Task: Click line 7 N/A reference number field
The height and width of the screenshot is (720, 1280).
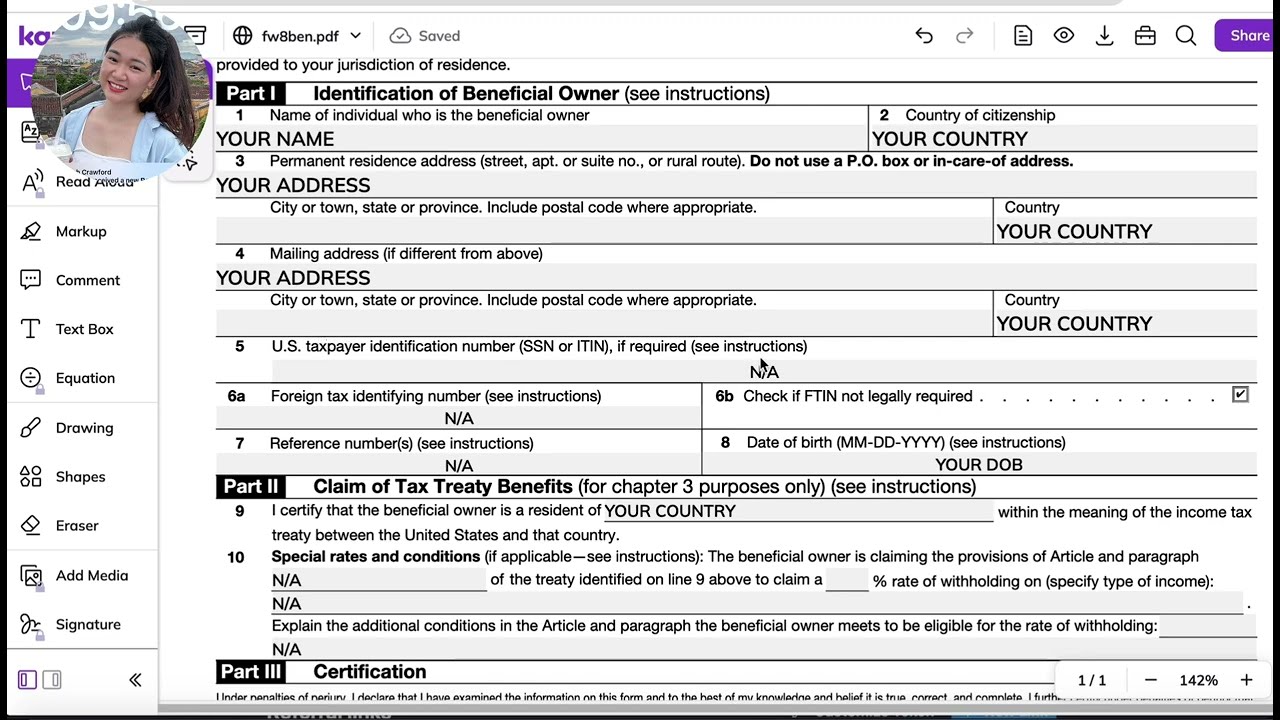Action: pyautogui.click(x=459, y=465)
